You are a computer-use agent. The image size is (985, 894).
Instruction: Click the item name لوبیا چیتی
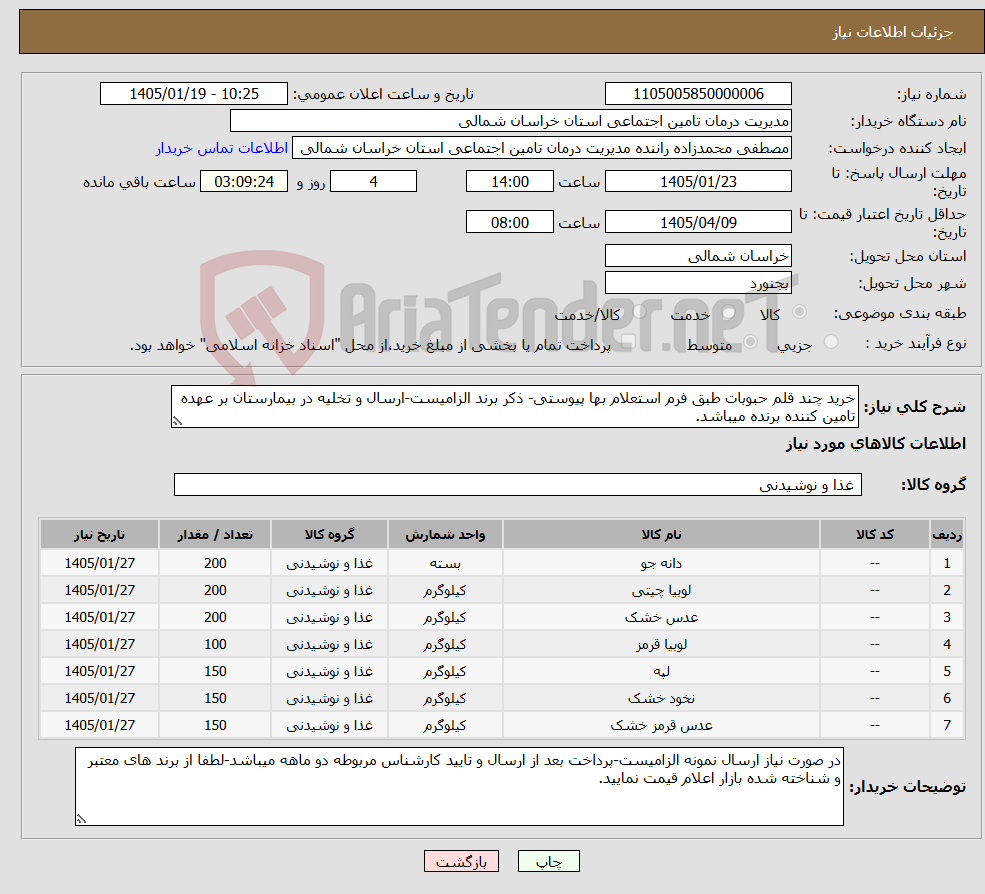pos(661,591)
